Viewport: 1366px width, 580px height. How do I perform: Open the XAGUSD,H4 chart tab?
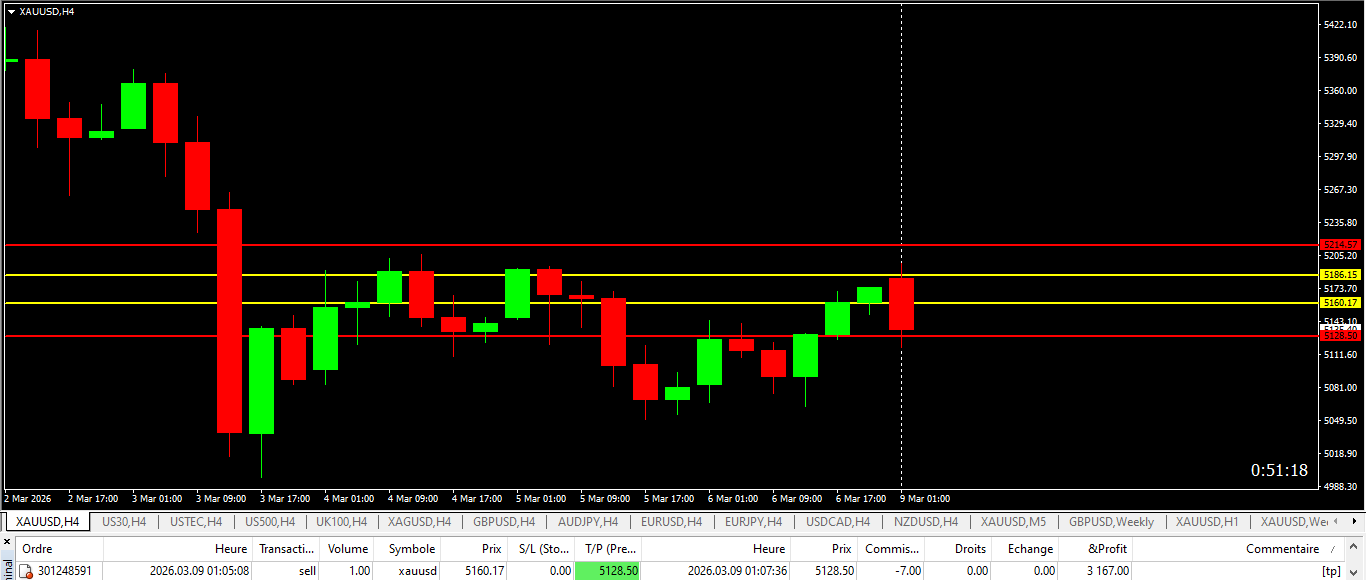click(x=419, y=521)
